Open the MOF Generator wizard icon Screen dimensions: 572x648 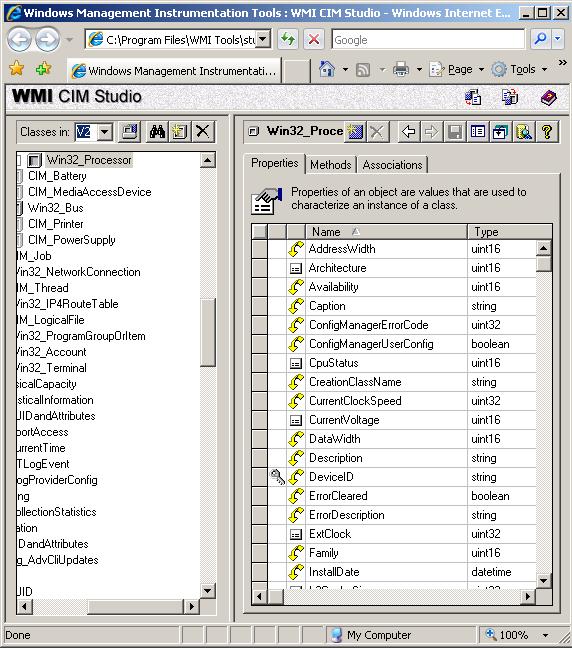[x=473, y=98]
